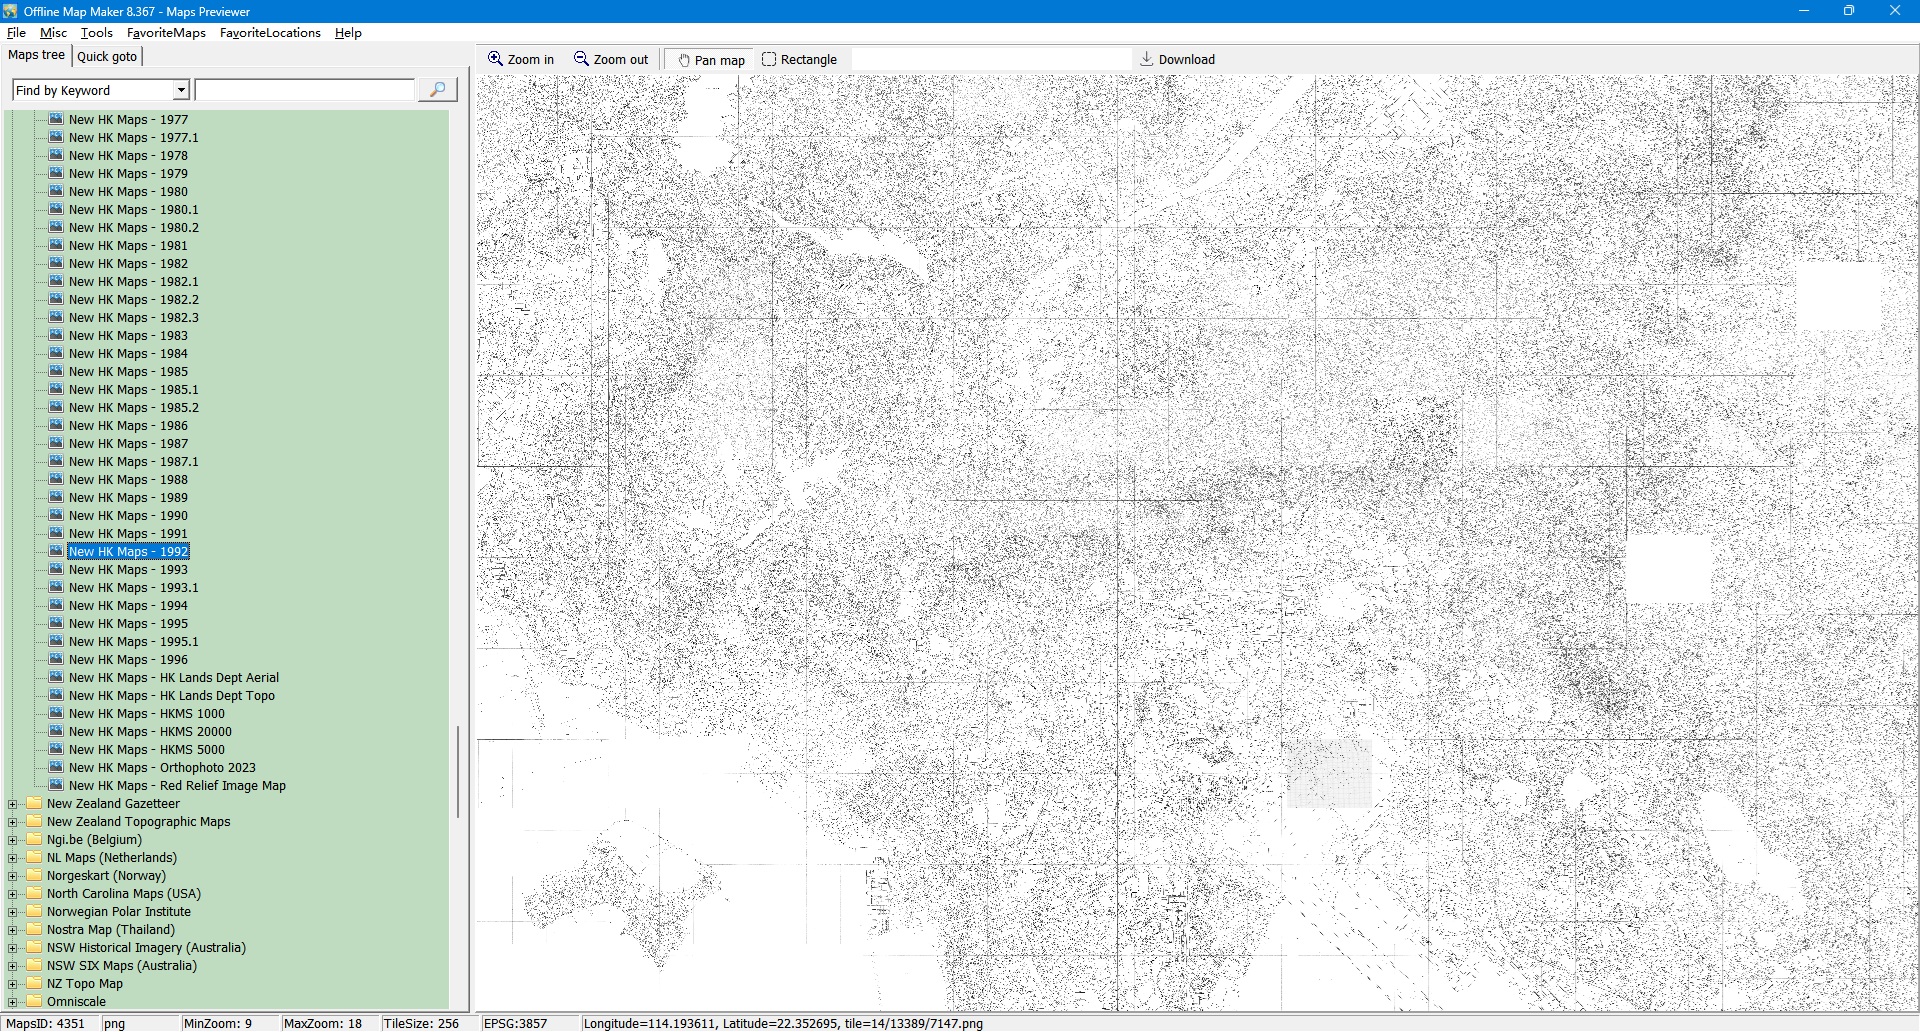Open the Find by Keyword dropdown
Viewport: 1920px width, 1032px height.
pos(181,90)
